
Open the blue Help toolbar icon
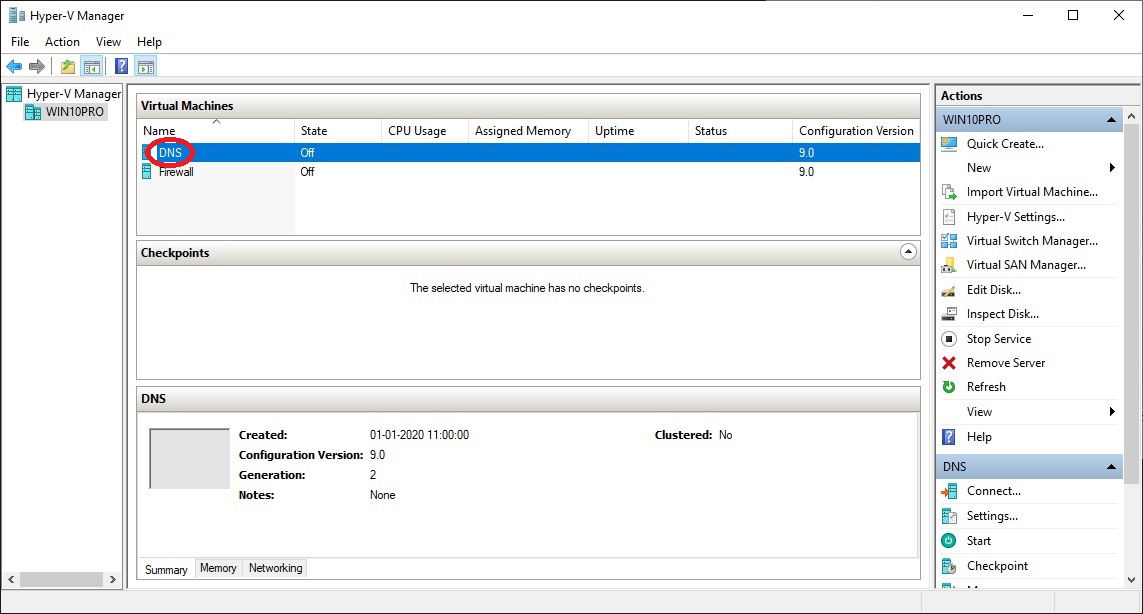click(x=122, y=67)
